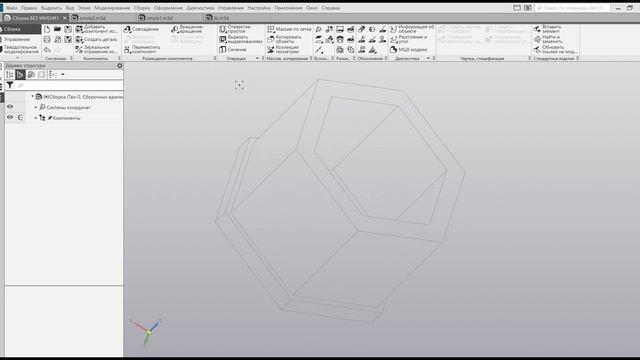Switch to the fourth .m3d document tab
Image resolution: width=640 pixels, height=360 pixels.
[x=237, y=18]
